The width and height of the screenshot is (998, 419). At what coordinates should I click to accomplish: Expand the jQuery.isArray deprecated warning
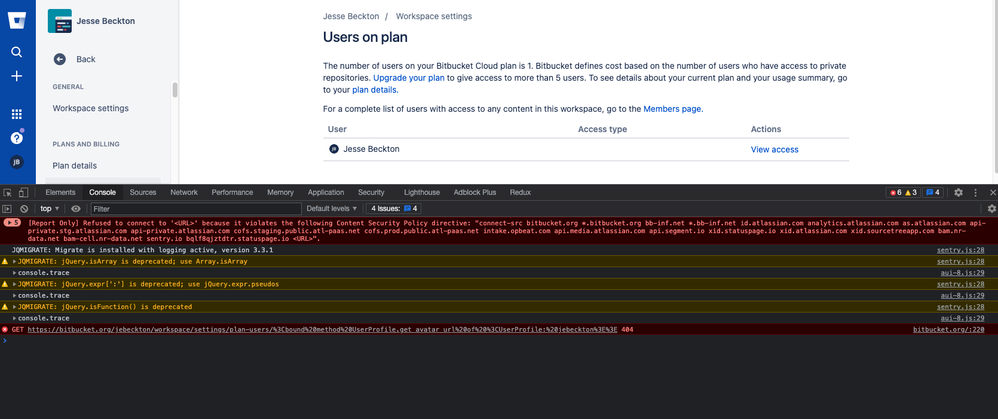15,261
